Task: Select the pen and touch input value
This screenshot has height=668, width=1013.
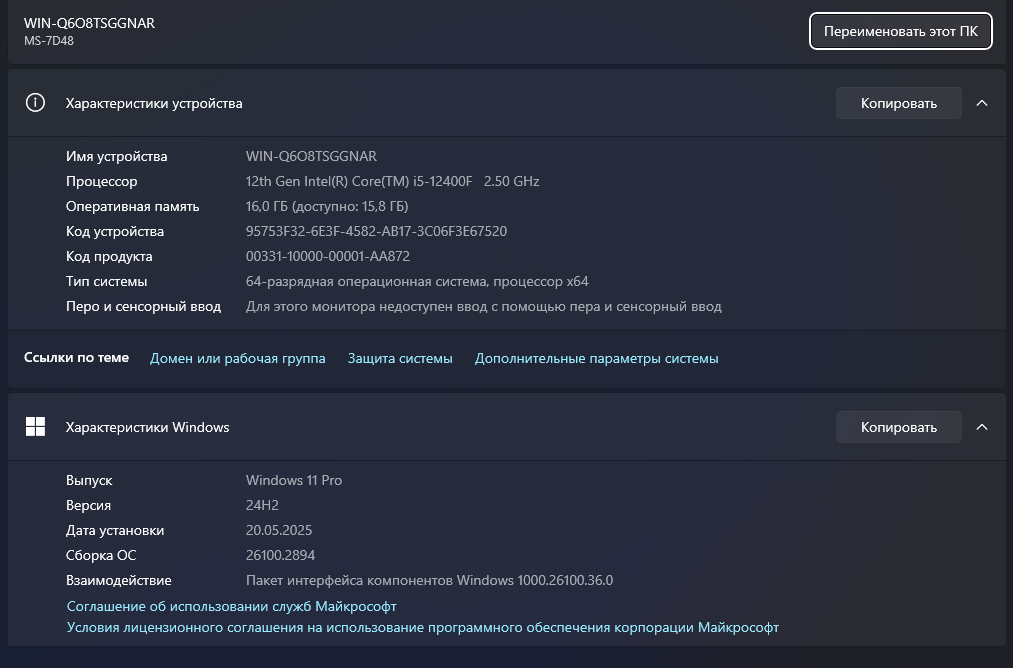Action: (x=483, y=307)
